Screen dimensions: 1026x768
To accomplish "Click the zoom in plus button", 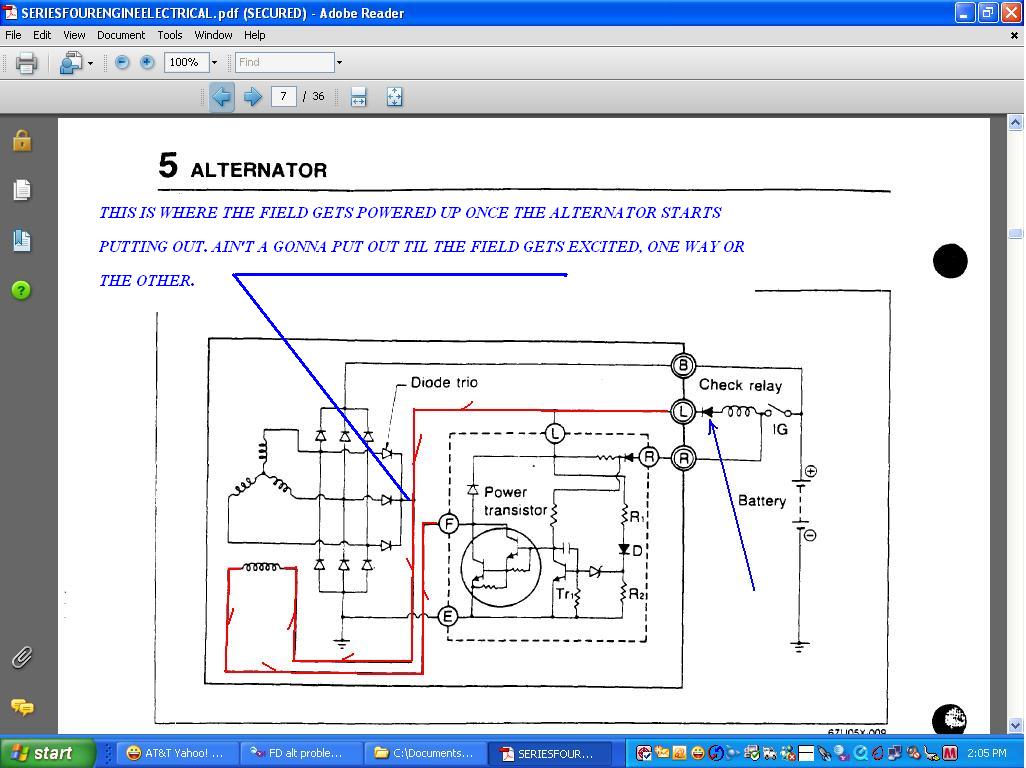I will pos(147,62).
